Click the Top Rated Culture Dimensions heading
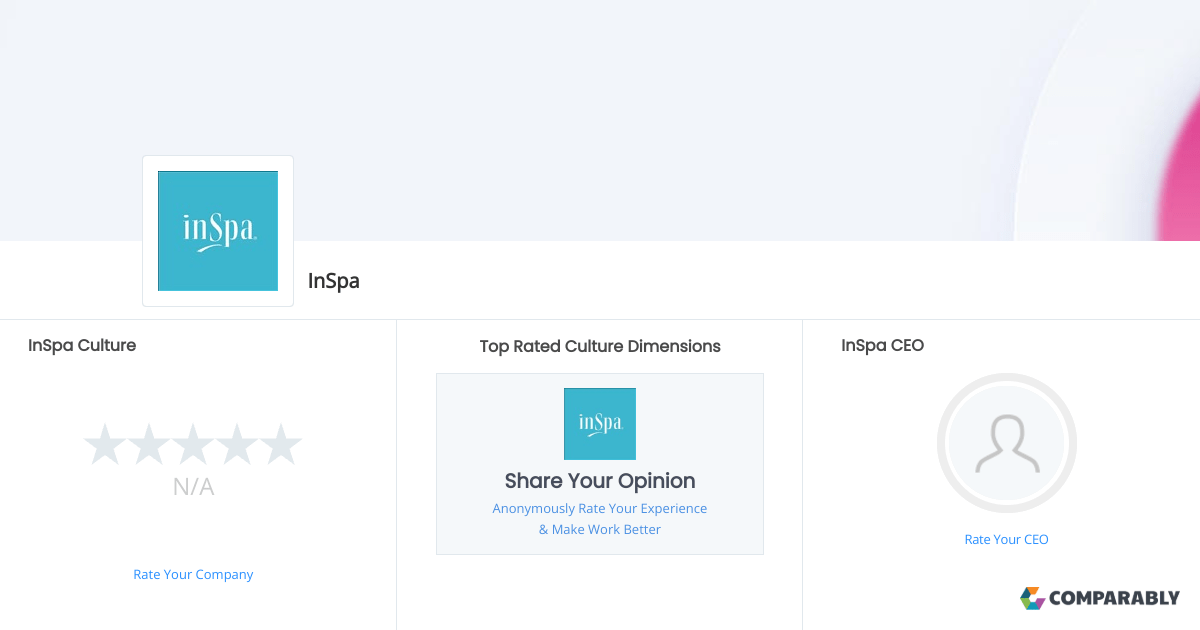This screenshot has height=630, width=1200. point(600,346)
